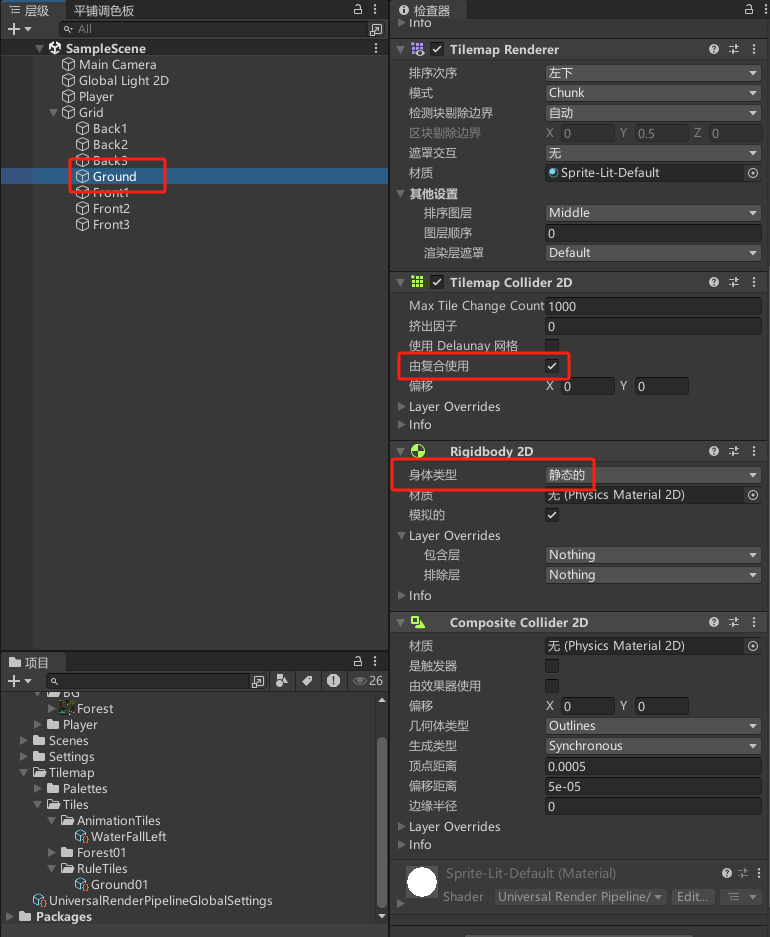Search project by label icon

[x=307, y=681]
